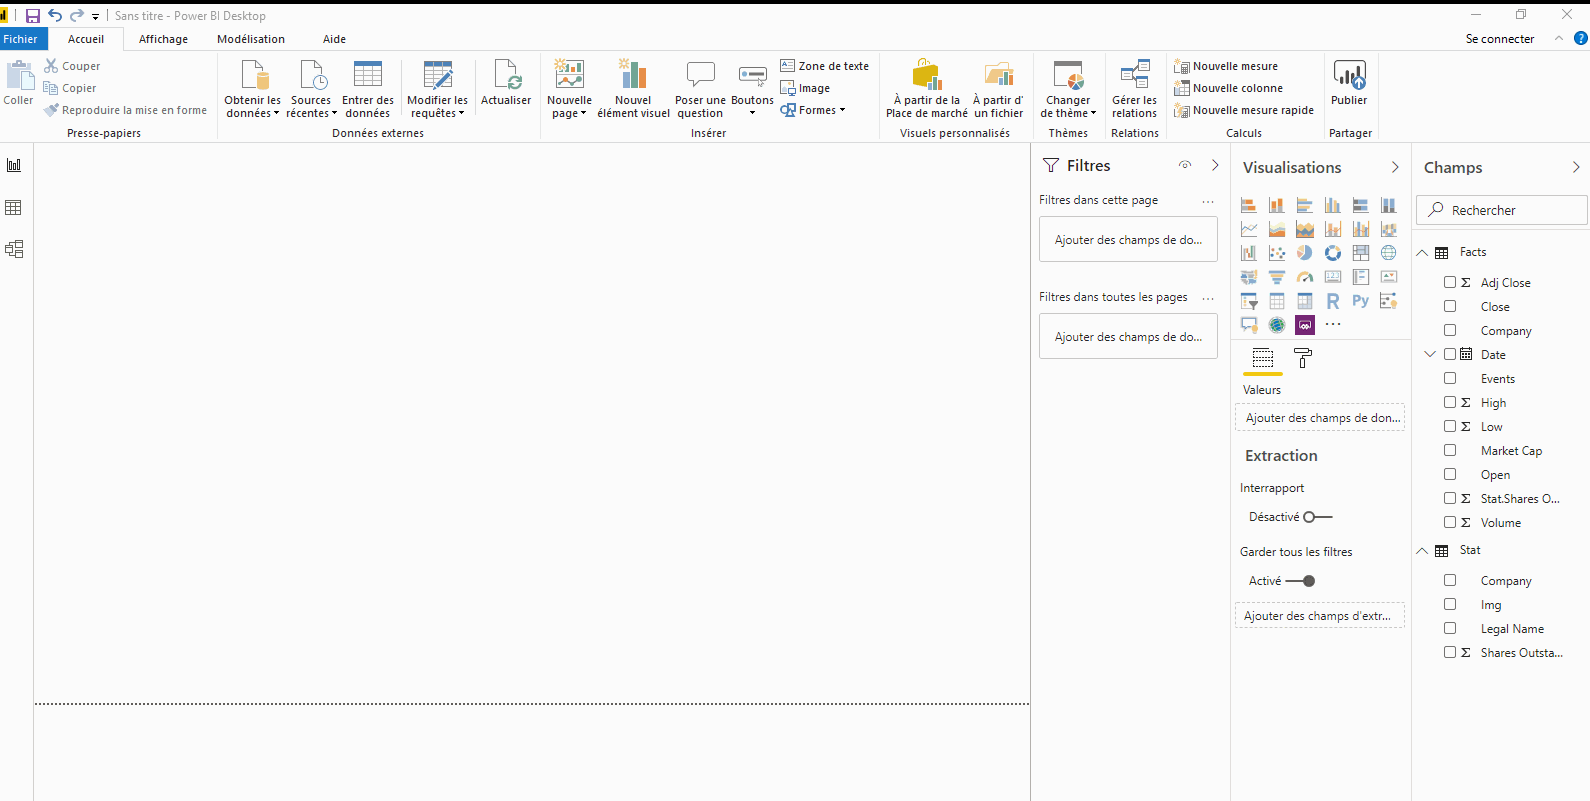Open the Fields well tab in Visualisations
1590x801 pixels.
coord(1263,358)
